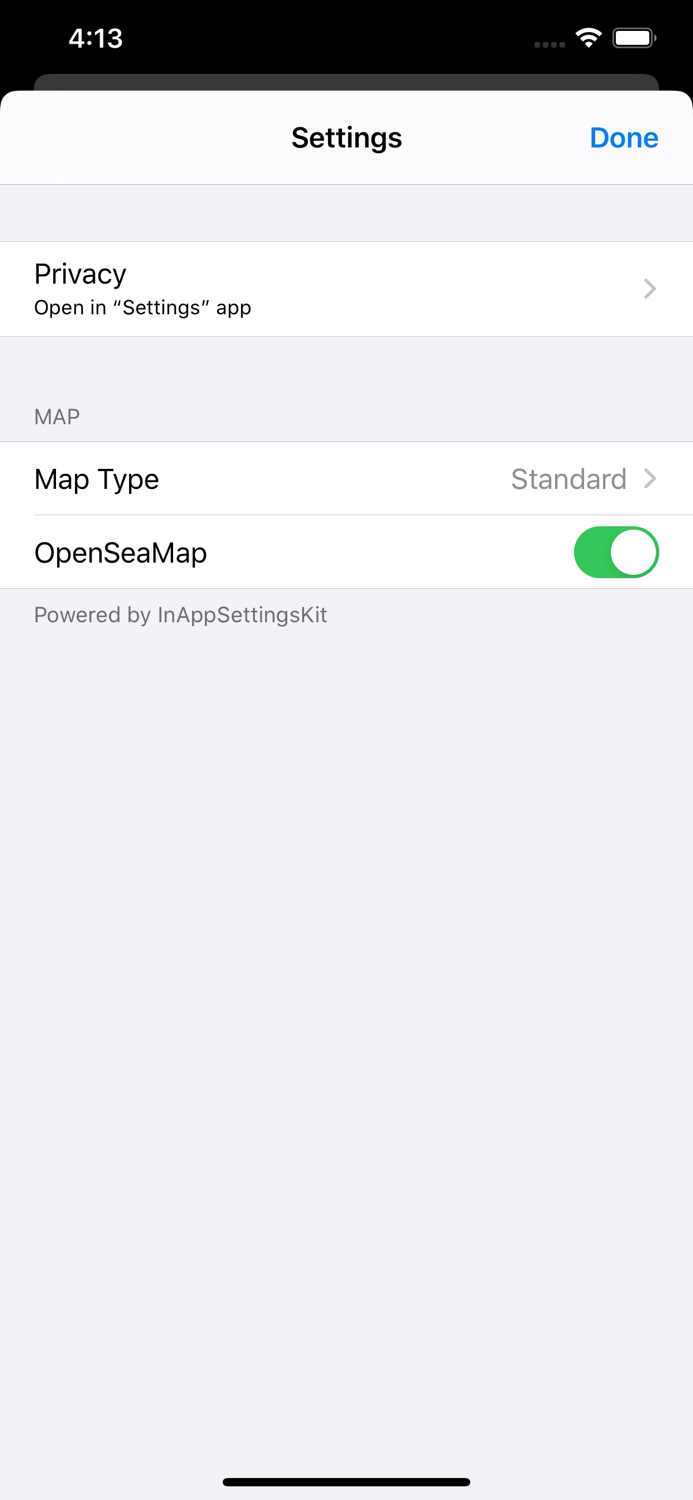693x1500 pixels.
Task: Tap Done to dismiss Settings
Action: coord(623,137)
